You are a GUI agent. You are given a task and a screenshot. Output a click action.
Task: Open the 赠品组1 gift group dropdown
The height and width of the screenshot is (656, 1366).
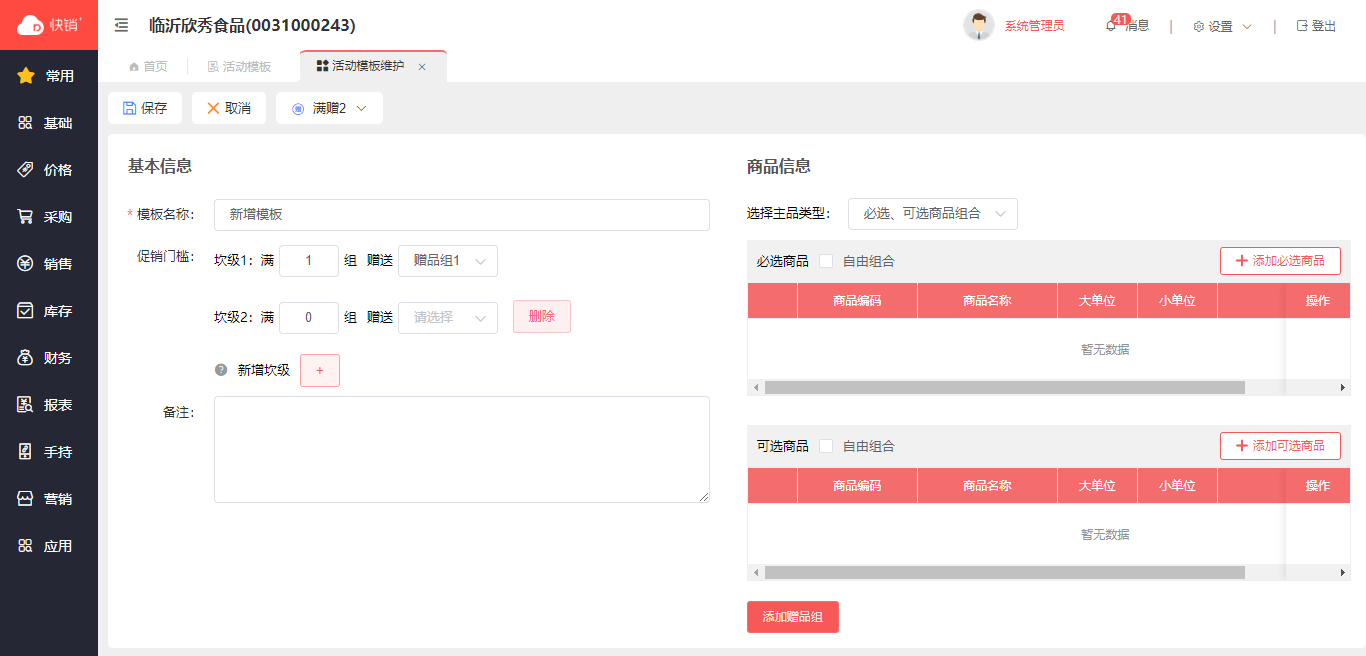(448, 261)
